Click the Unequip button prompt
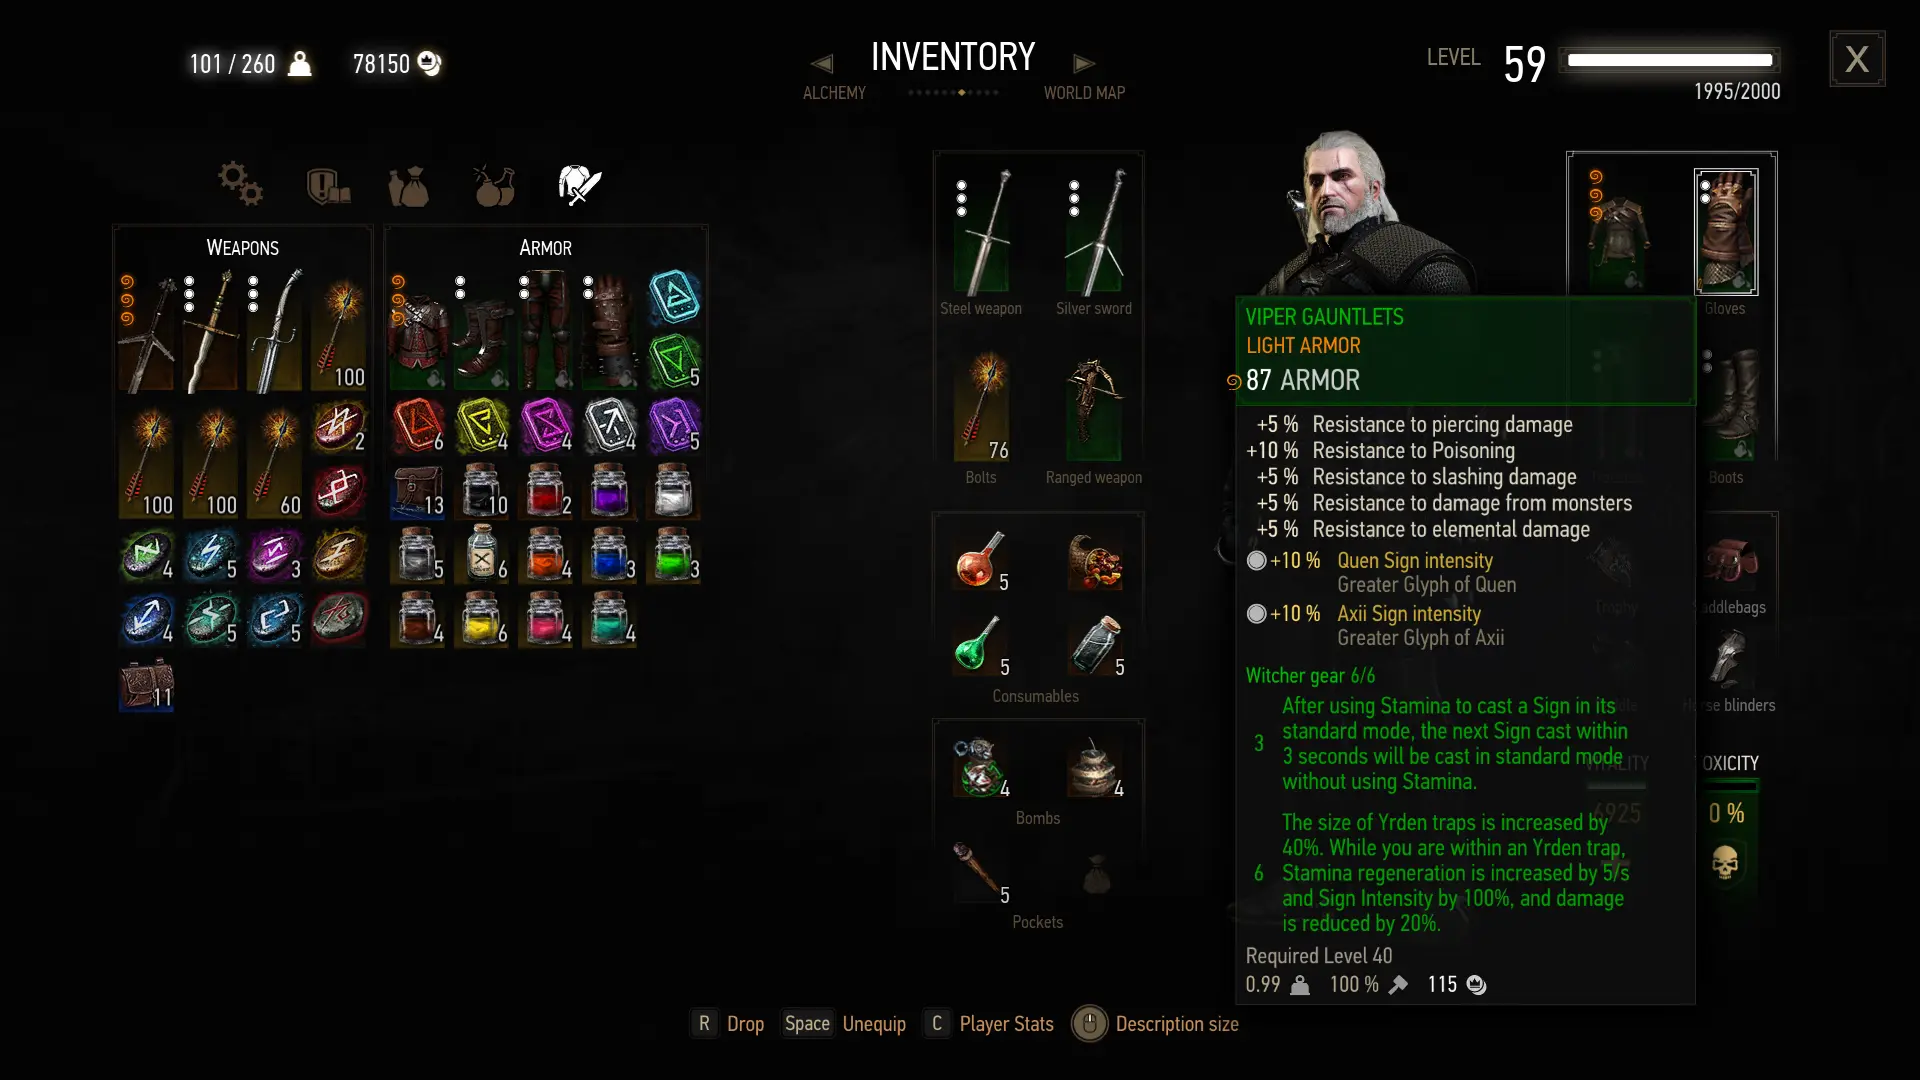Image resolution: width=1920 pixels, height=1080 pixels. click(x=845, y=1024)
